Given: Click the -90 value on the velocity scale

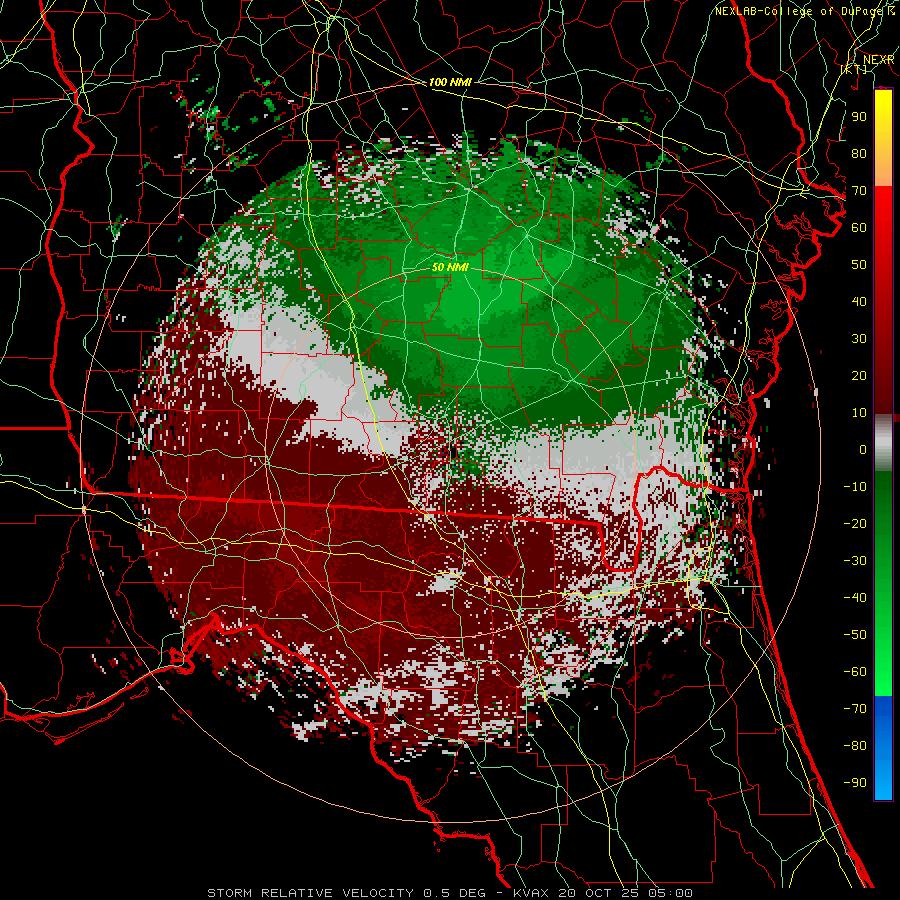Looking at the screenshot, I should pos(855,782).
